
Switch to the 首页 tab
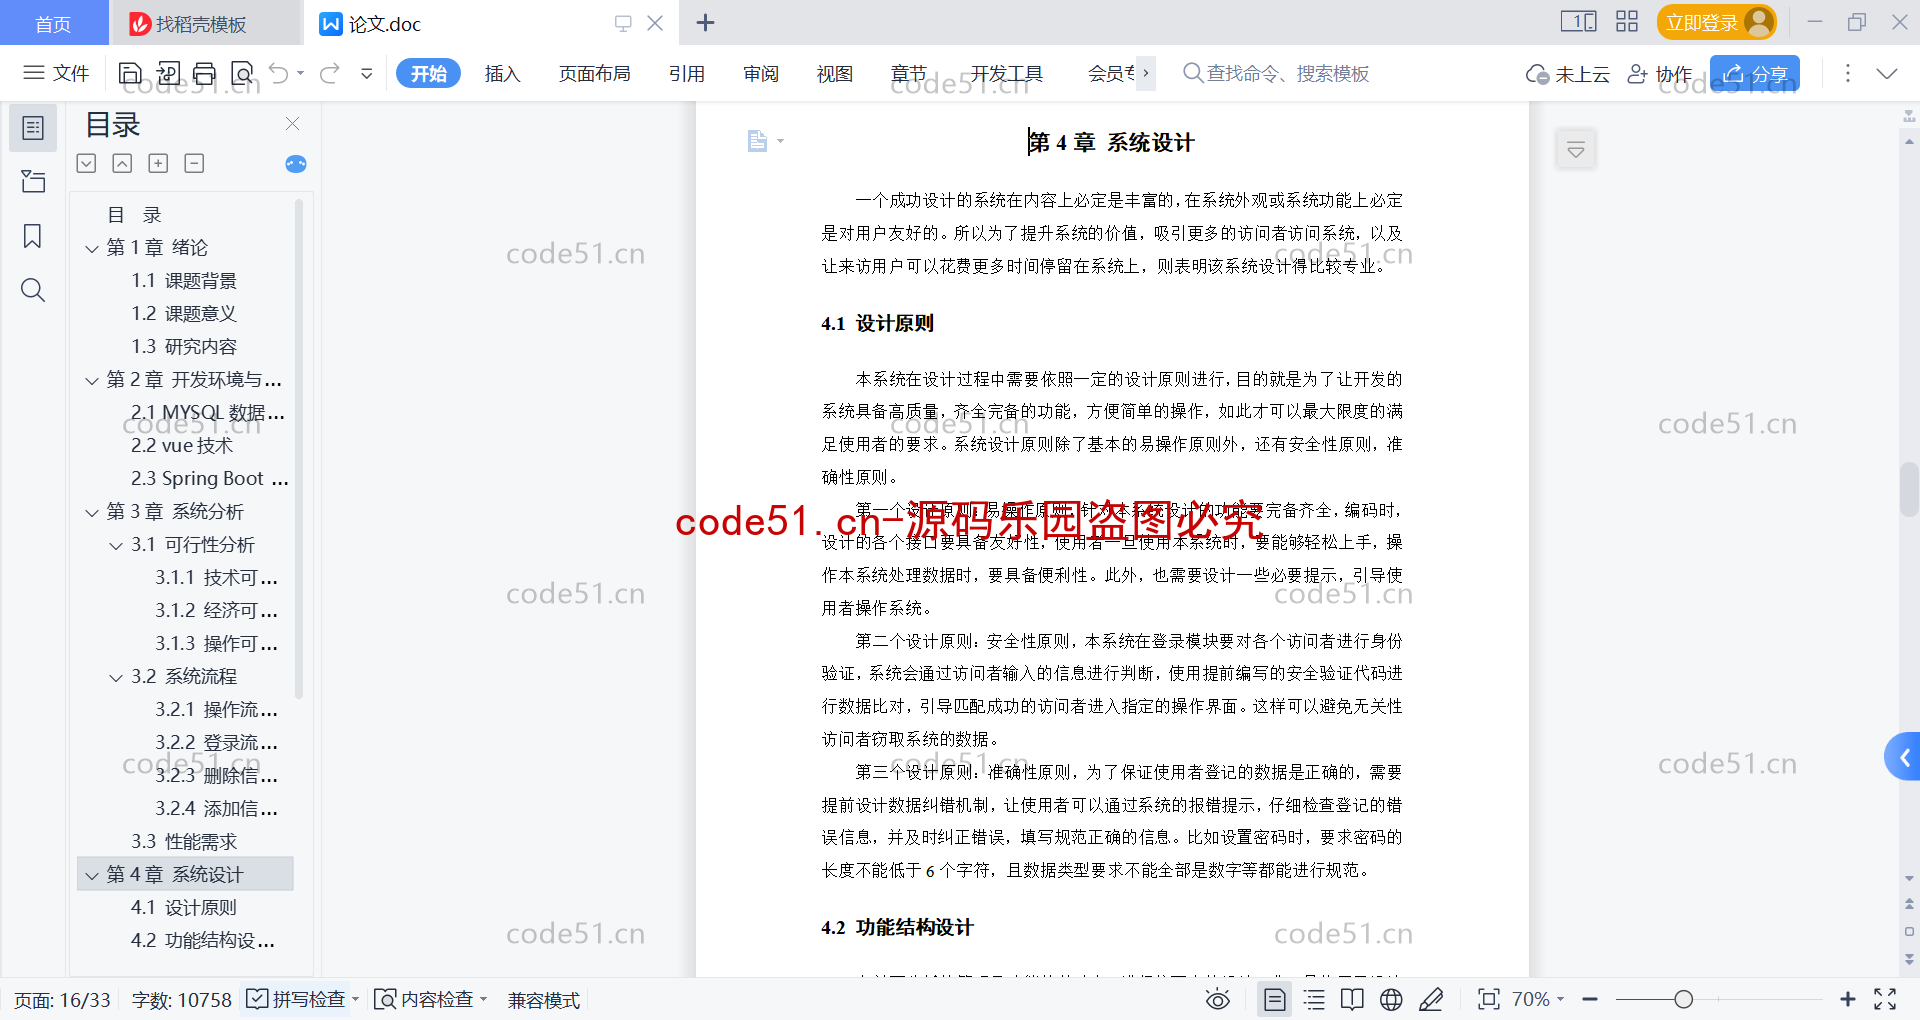[54, 23]
